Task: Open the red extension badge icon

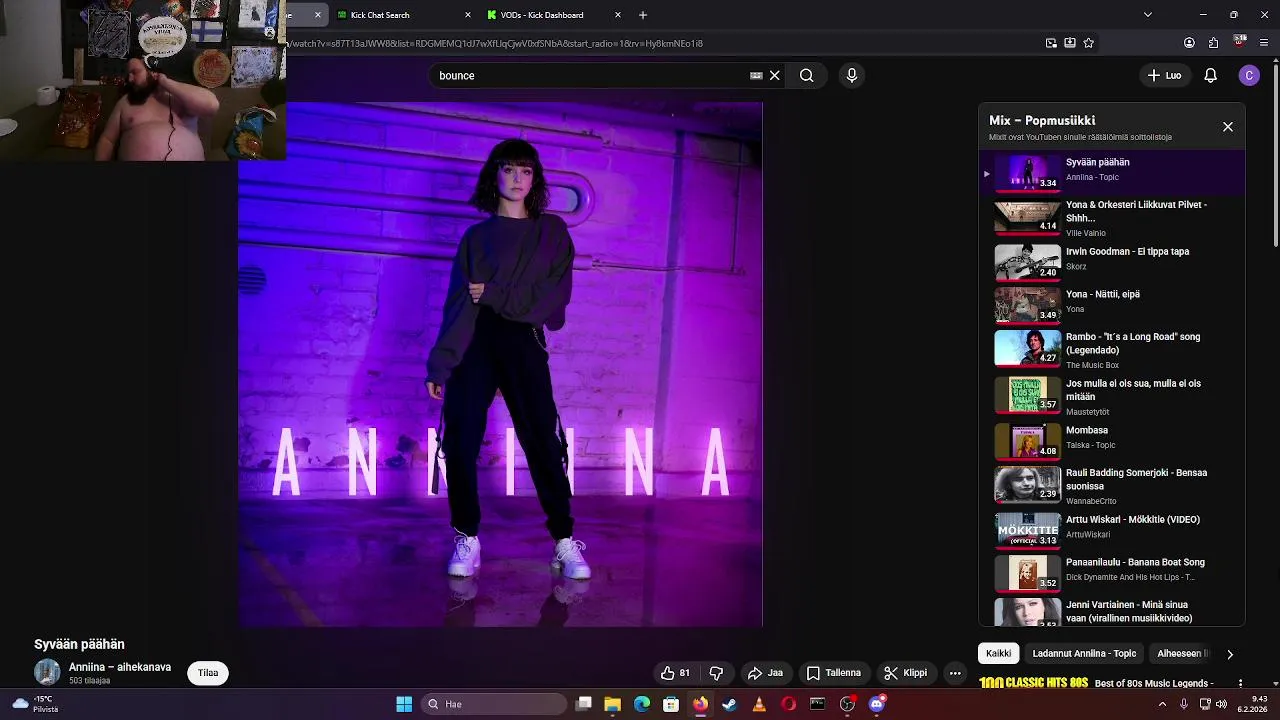Action: click(x=1240, y=42)
